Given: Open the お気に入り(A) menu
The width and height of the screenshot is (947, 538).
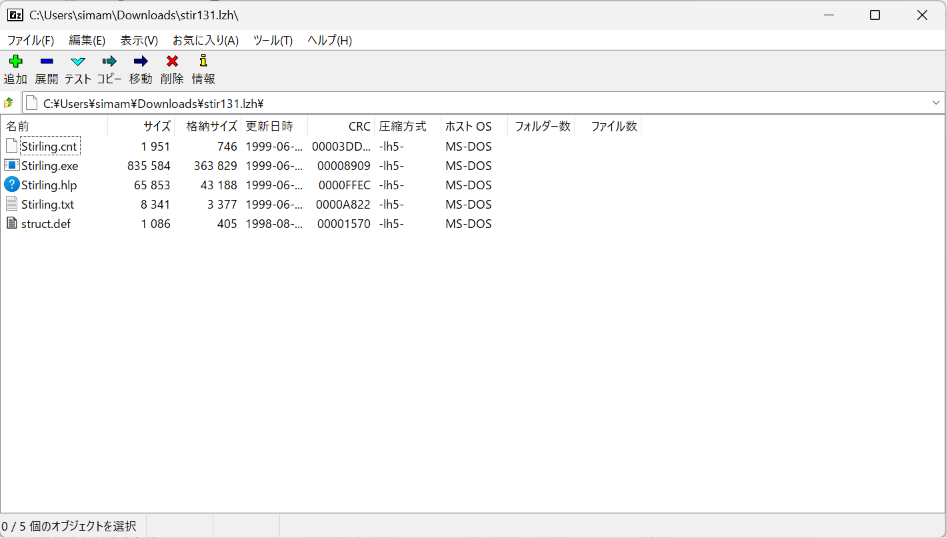Looking at the screenshot, I should coord(205,40).
